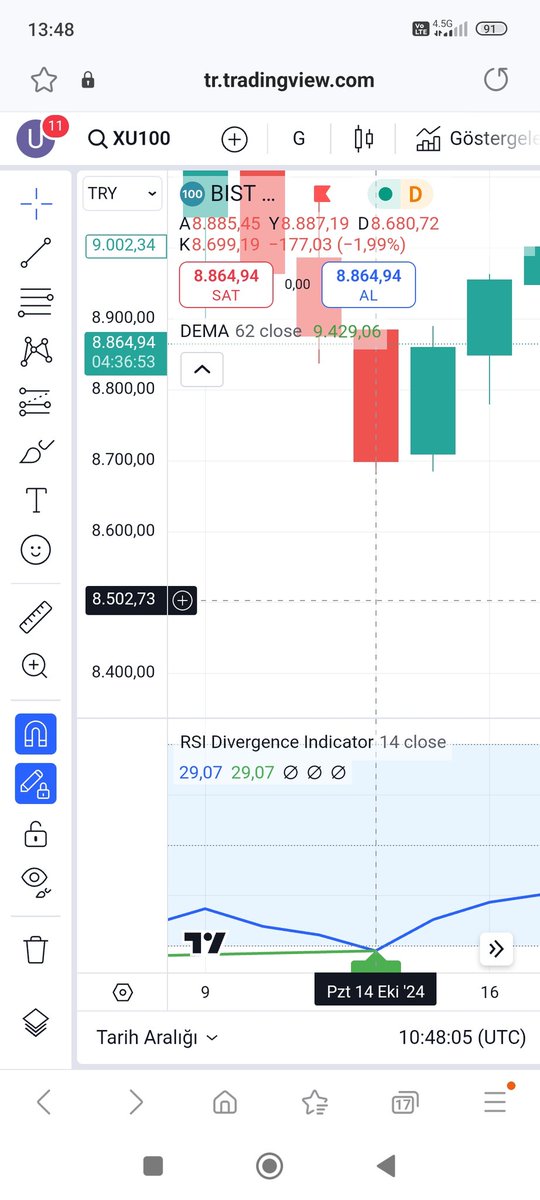540x1200 pixels.
Task: Activate the zoom in tool
Action: point(36,666)
